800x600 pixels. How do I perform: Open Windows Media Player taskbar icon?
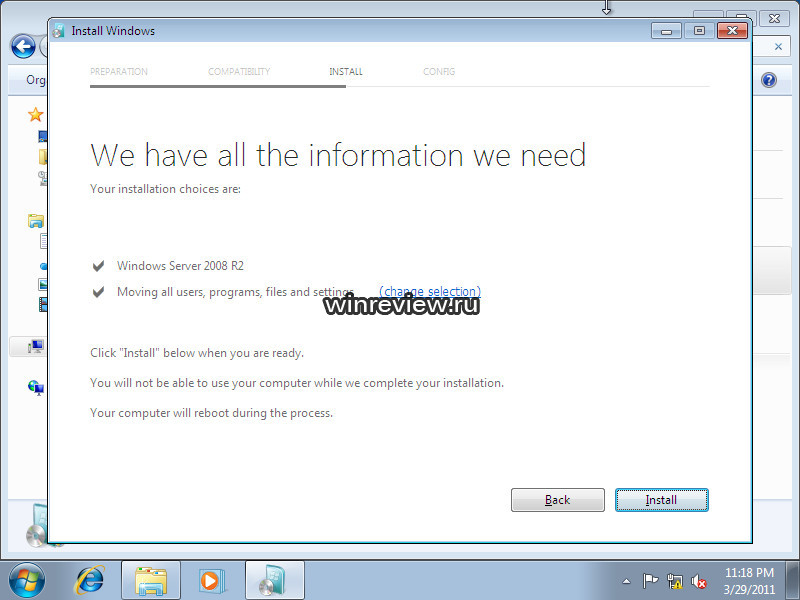(211, 580)
